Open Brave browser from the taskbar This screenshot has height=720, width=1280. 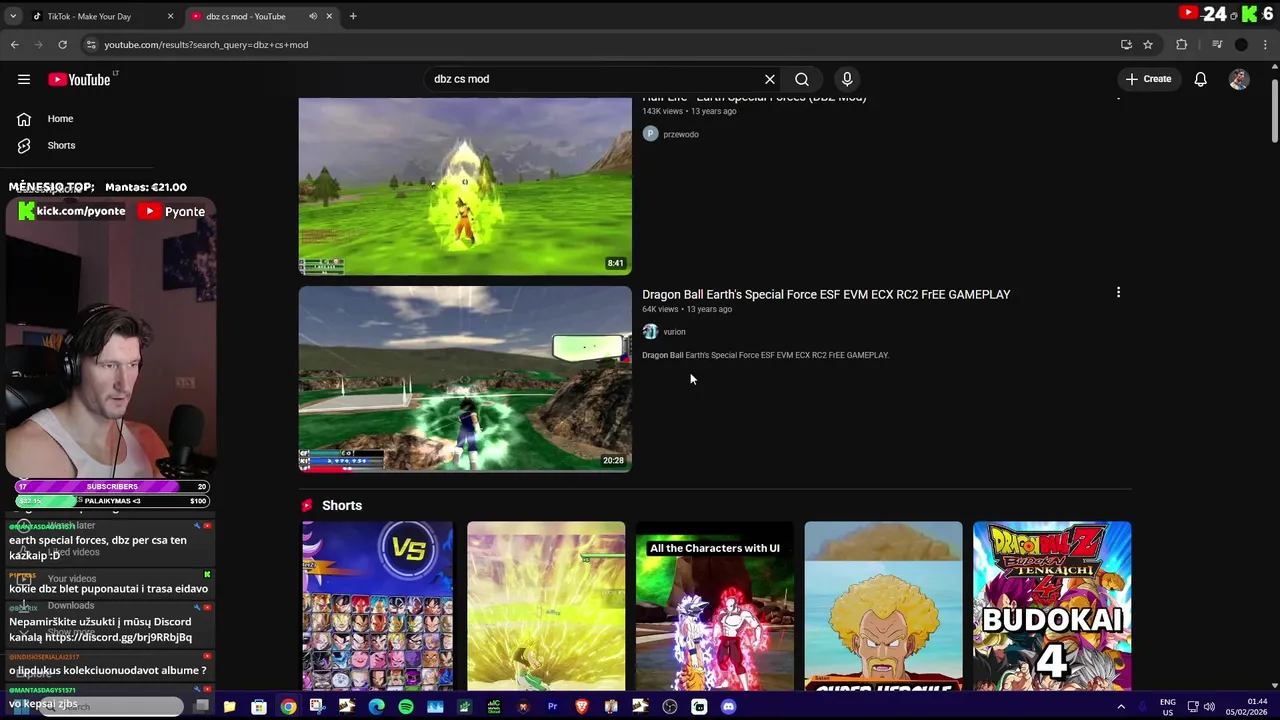(x=582, y=706)
